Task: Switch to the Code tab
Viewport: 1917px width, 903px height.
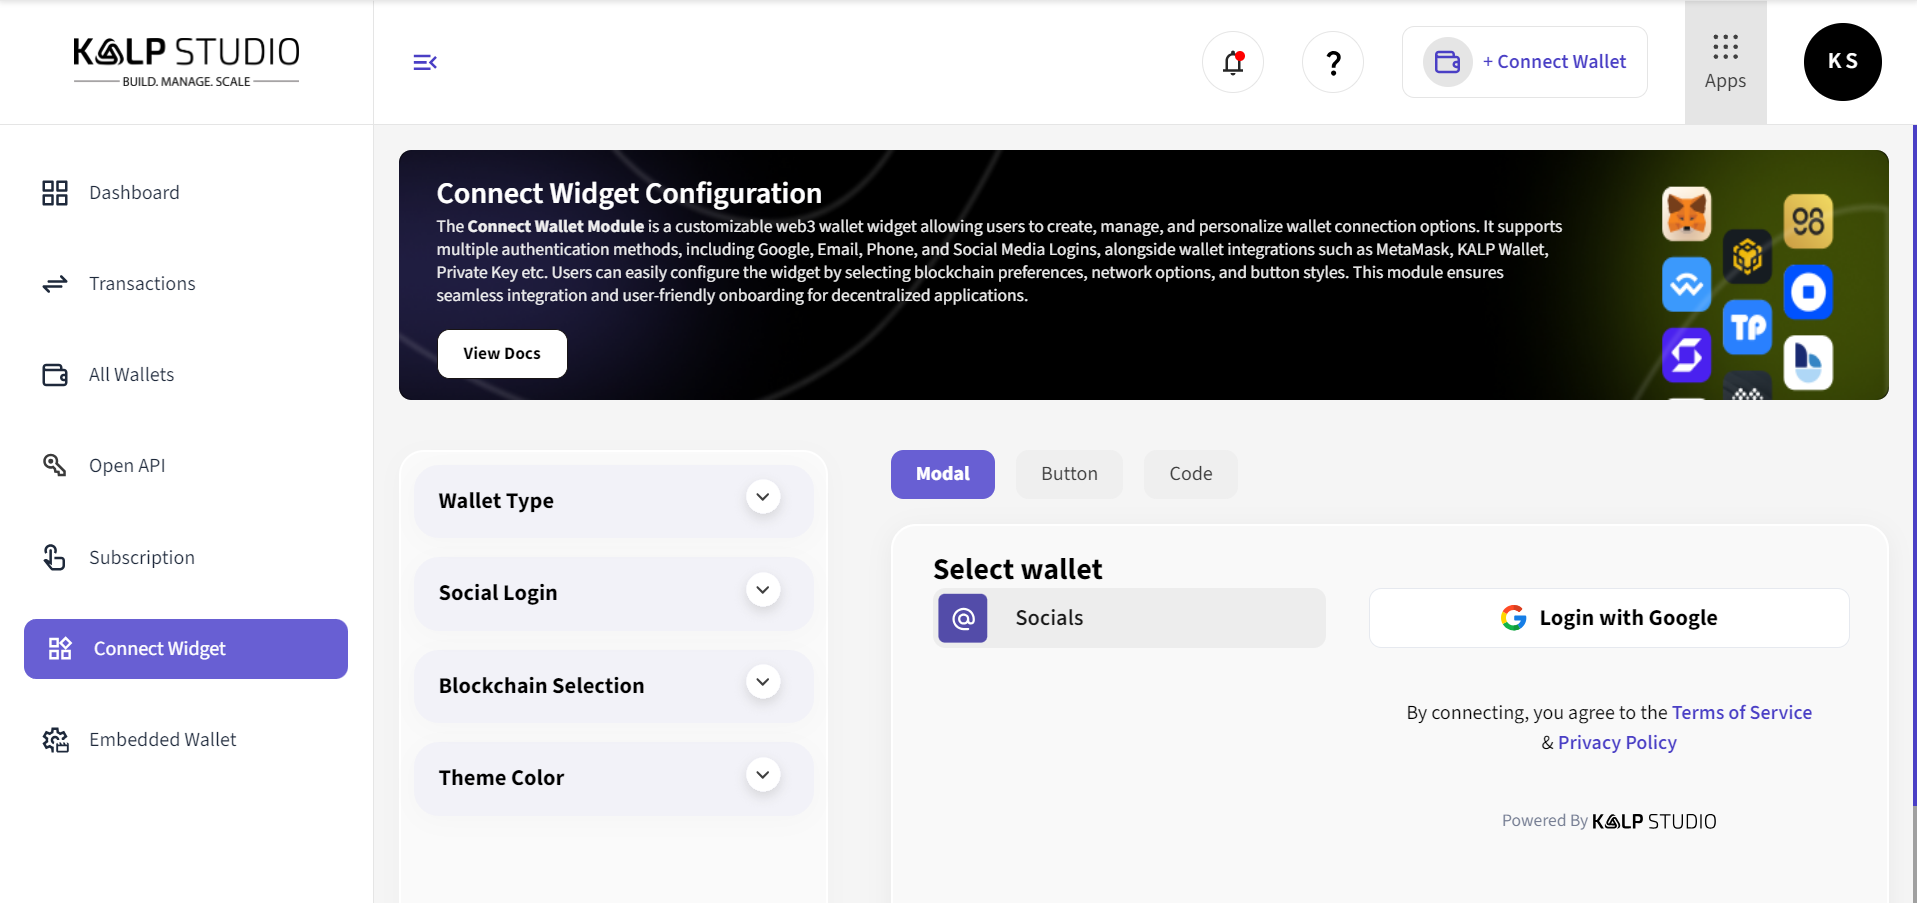Action: (x=1190, y=474)
